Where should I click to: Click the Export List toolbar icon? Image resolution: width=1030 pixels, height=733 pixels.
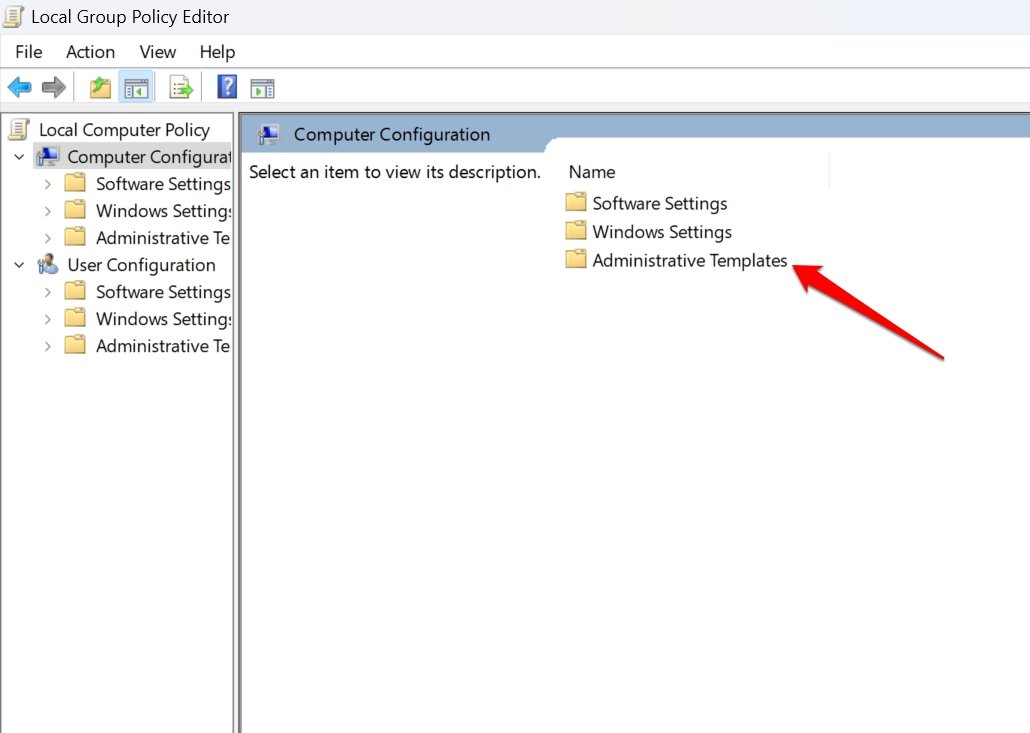click(180, 86)
